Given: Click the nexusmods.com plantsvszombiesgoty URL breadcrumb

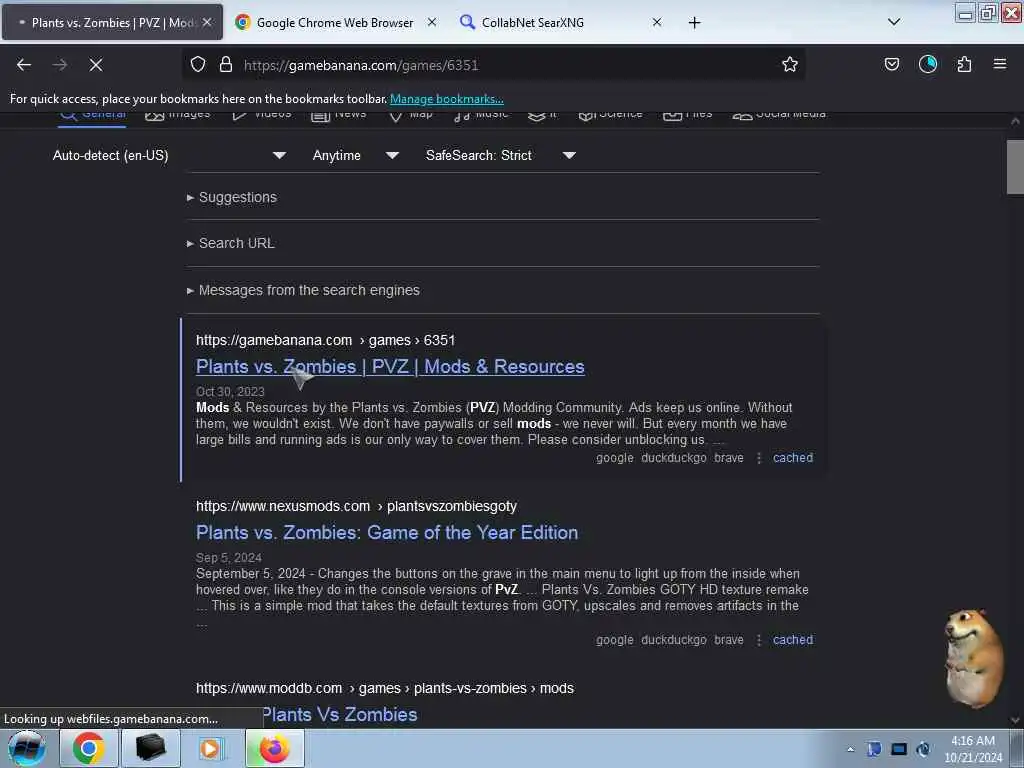Looking at the screenshot, I should click(x=356, y=506).
